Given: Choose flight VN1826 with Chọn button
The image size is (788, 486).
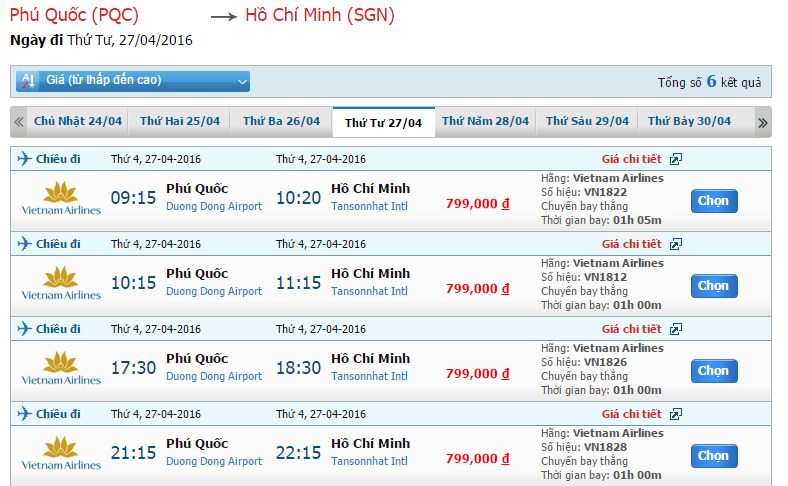Looking at the screenshot, I should 713,371.
